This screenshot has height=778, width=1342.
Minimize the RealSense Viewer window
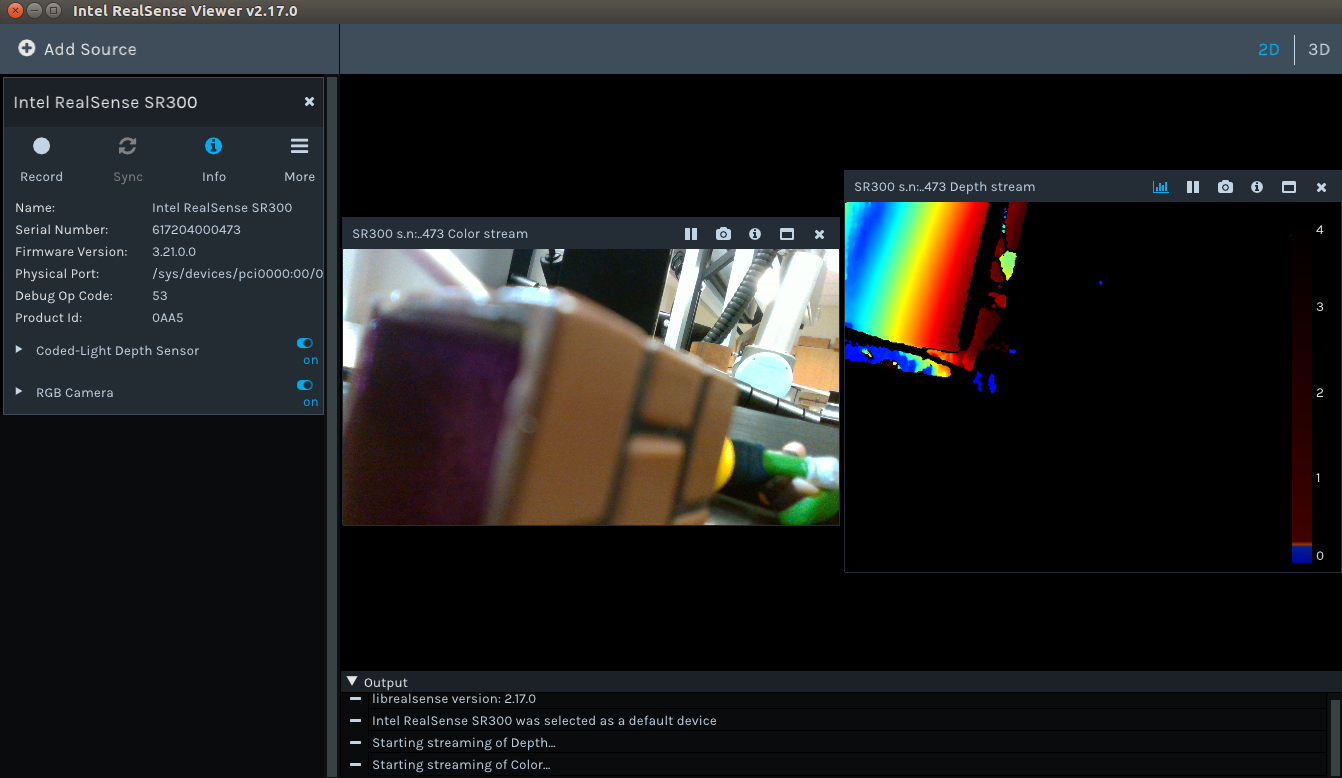click(34, 11)
